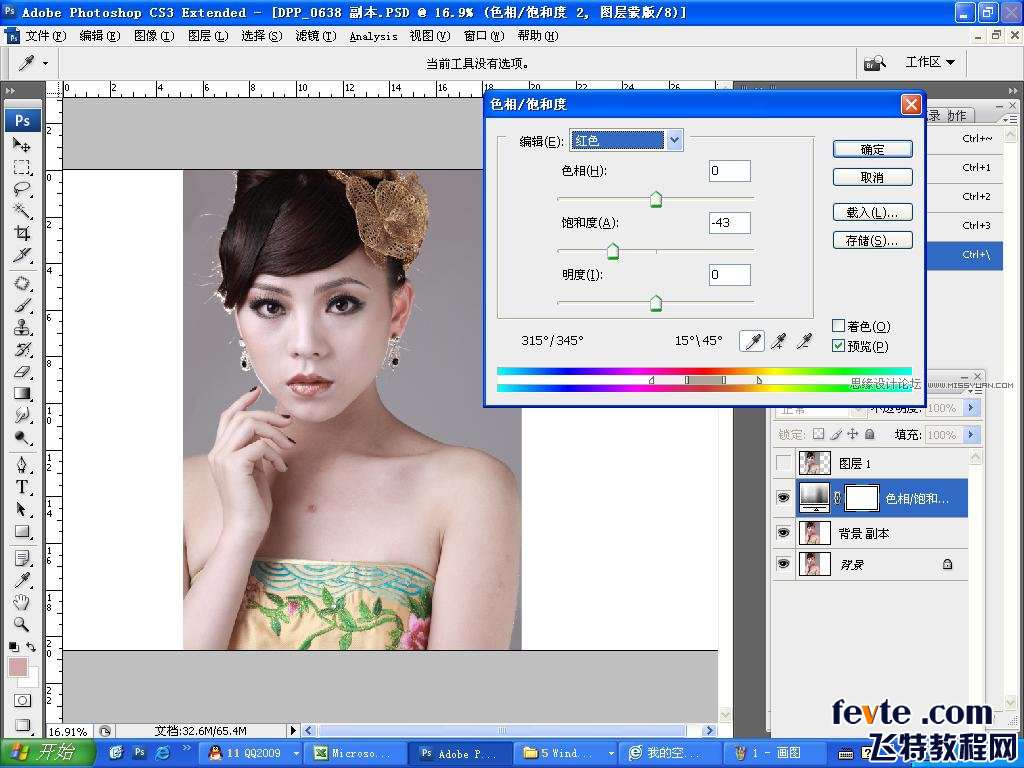Click the plain eyedropper in Hue/Saturation dialog
Screen dimensions: 1024x768
(752, 341)
